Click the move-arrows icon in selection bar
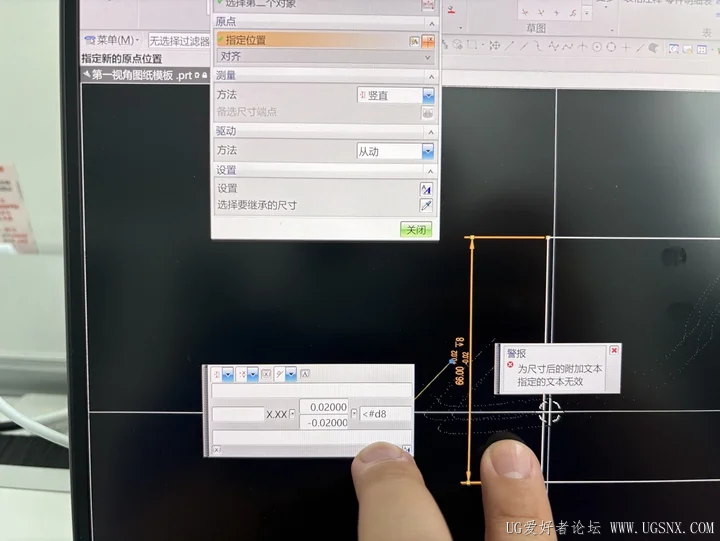The height and width of the screenshot is (541, 720). tap(495, 45)
